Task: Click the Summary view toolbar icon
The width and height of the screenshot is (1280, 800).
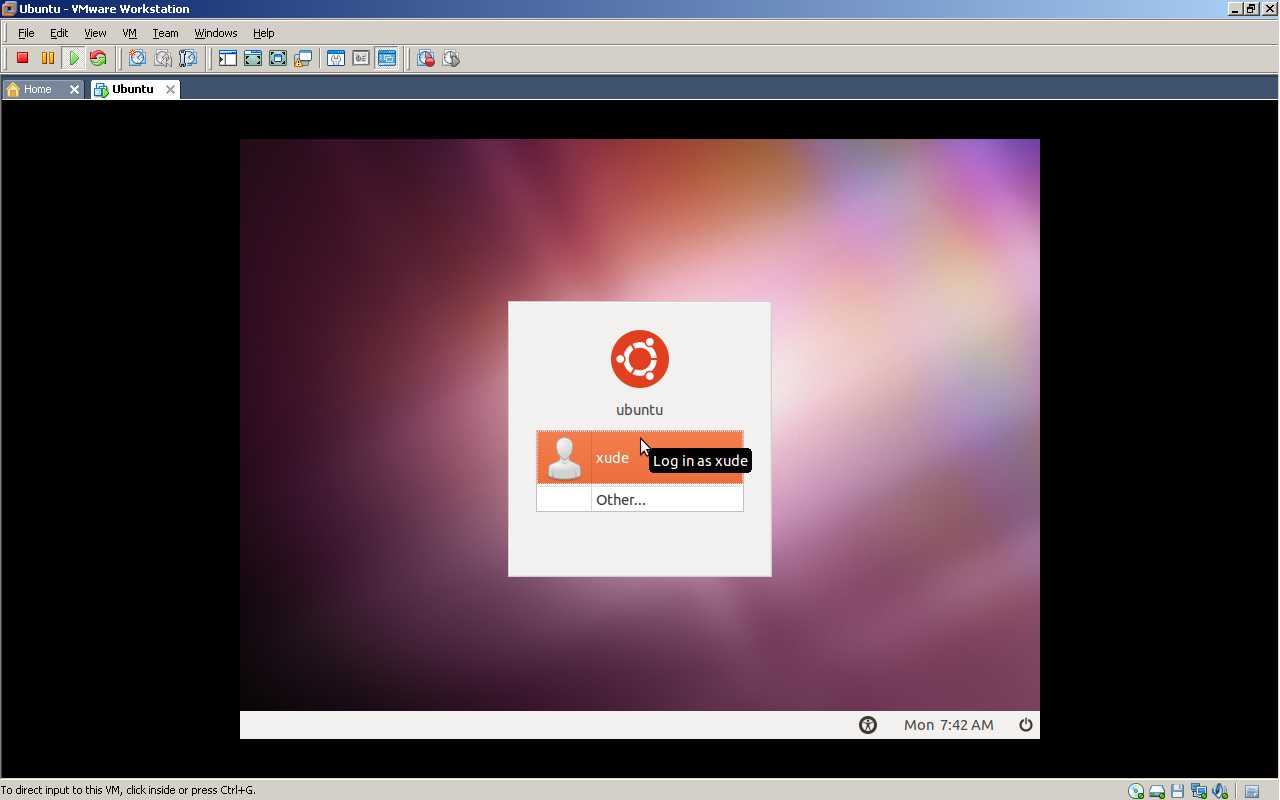Action: pyautogui.click(x=336, y=59)
